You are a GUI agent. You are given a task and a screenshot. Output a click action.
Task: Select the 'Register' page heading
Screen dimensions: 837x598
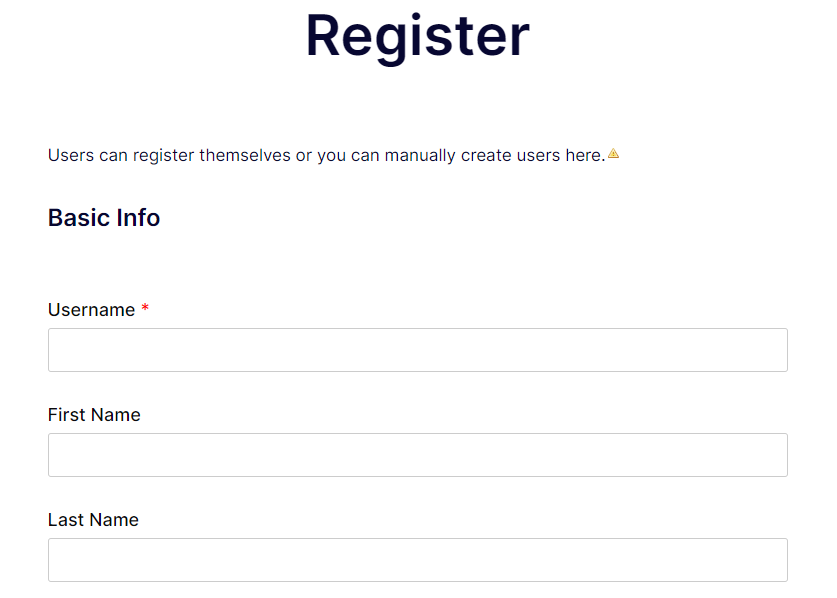pos(417,37)
